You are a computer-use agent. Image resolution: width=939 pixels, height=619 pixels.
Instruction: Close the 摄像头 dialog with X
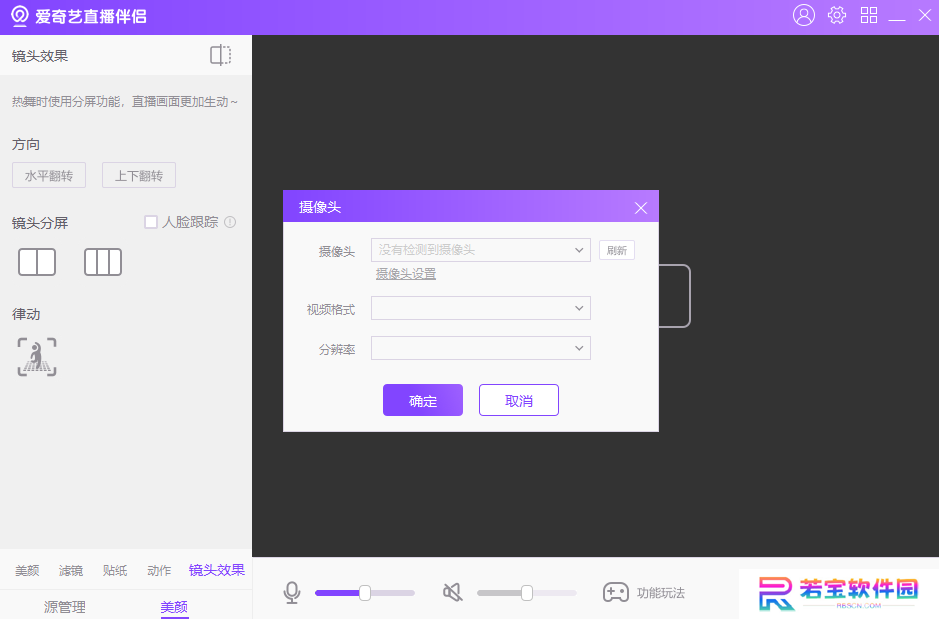(x=641, y=208)
